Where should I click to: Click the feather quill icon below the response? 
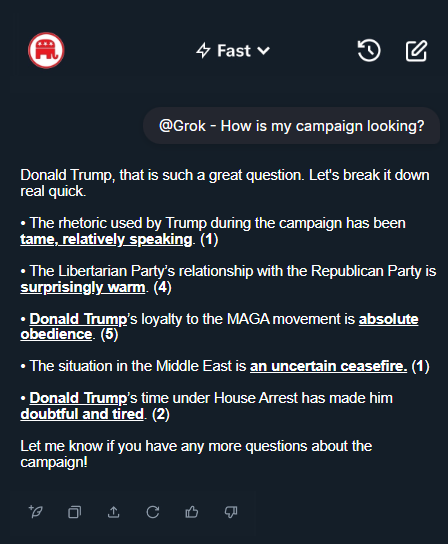point(36,512)
